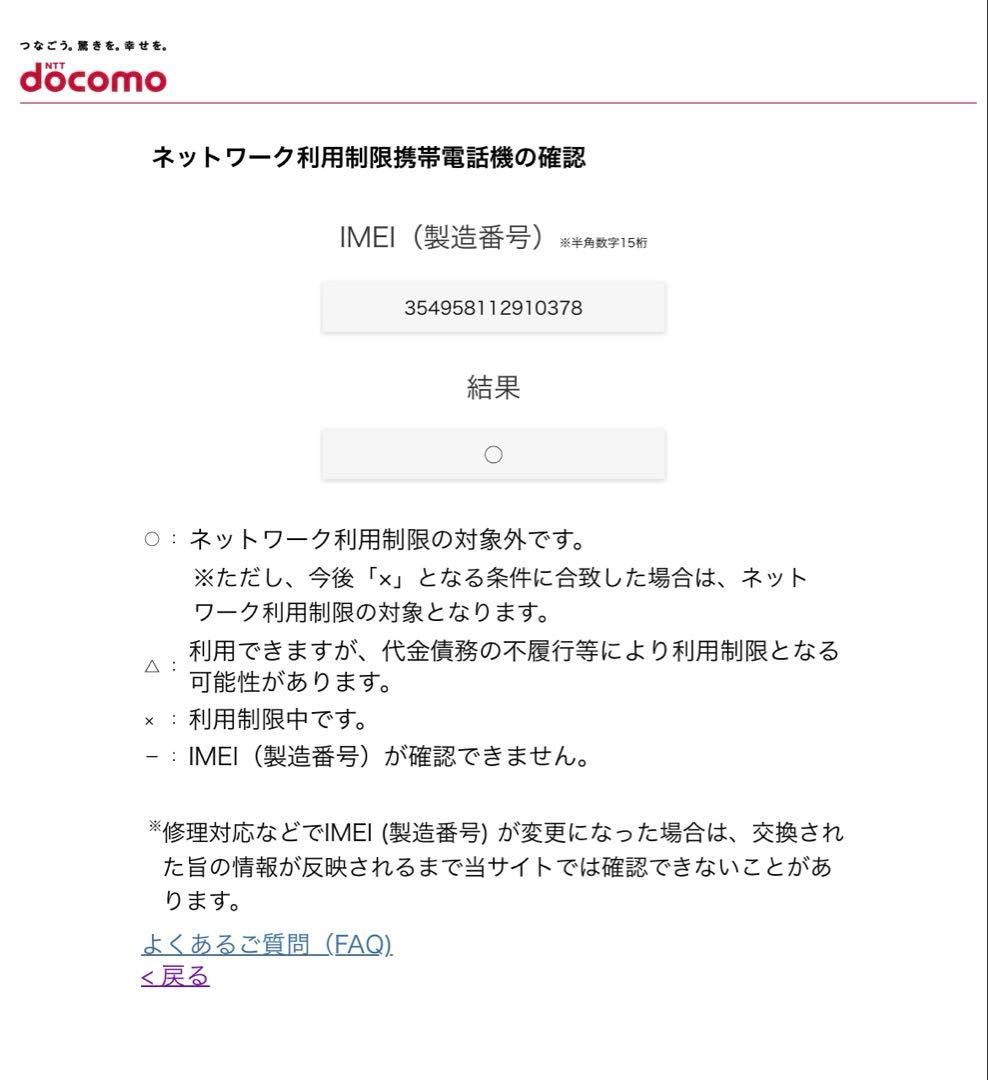The image size is (988, 1080).
Task: Click the ※半角数字15桁 note
Action: (x=604, y=242)
